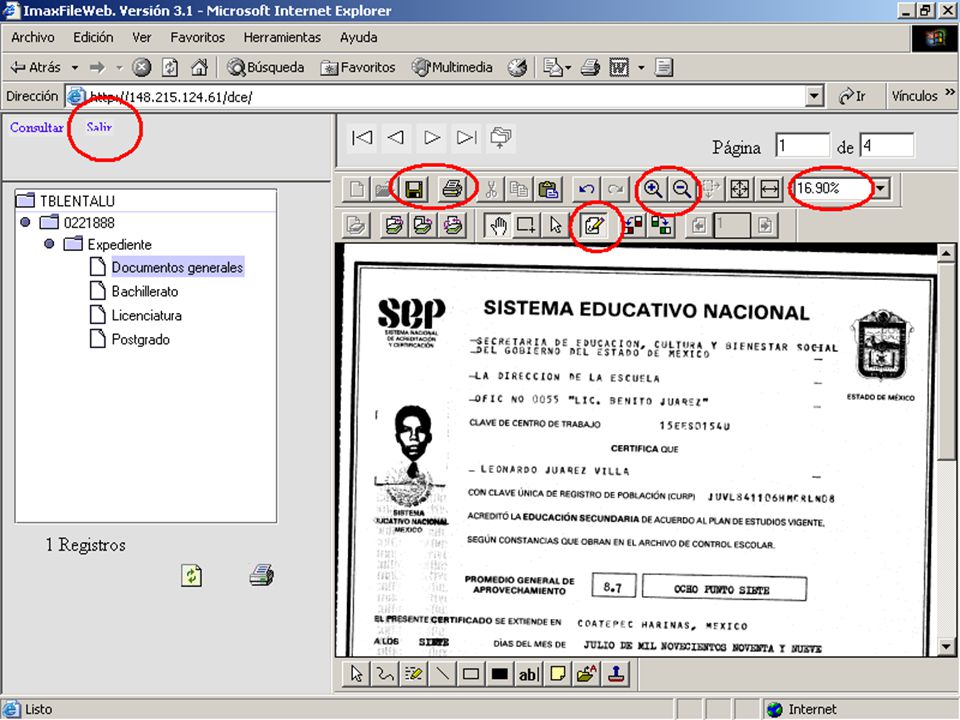Select the text-from-file annotation tool
Image resolution: width=960 pixels, height=720 pixels.
click(x=586, y=674)
